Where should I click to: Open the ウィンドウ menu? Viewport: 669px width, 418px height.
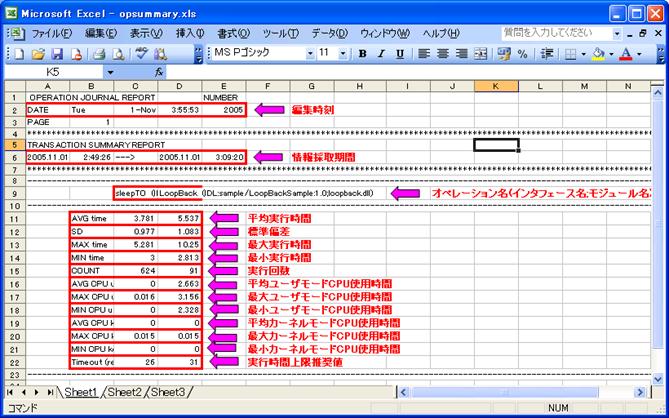coord(385,33)
